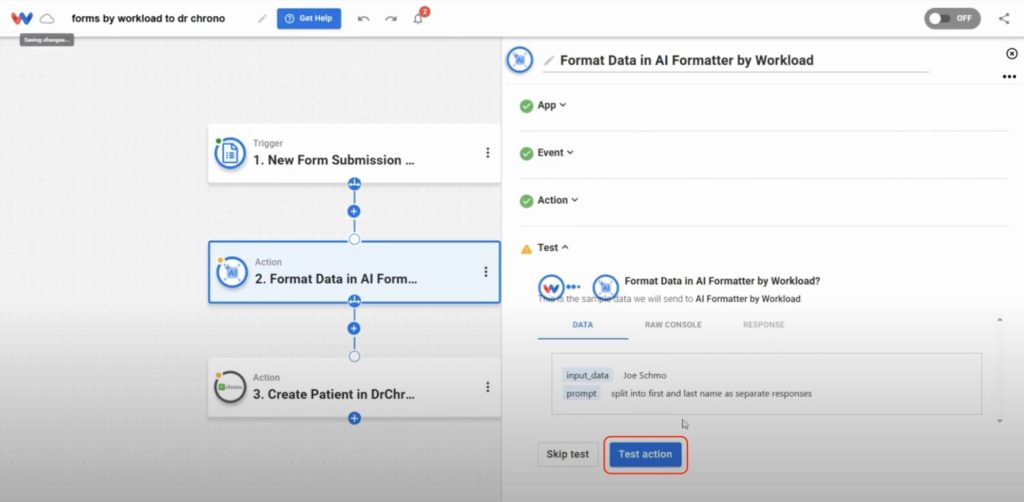Screen dimensions: 1024x502
Task: Click the plus button below the Format Data step
Action: [354, 328]
